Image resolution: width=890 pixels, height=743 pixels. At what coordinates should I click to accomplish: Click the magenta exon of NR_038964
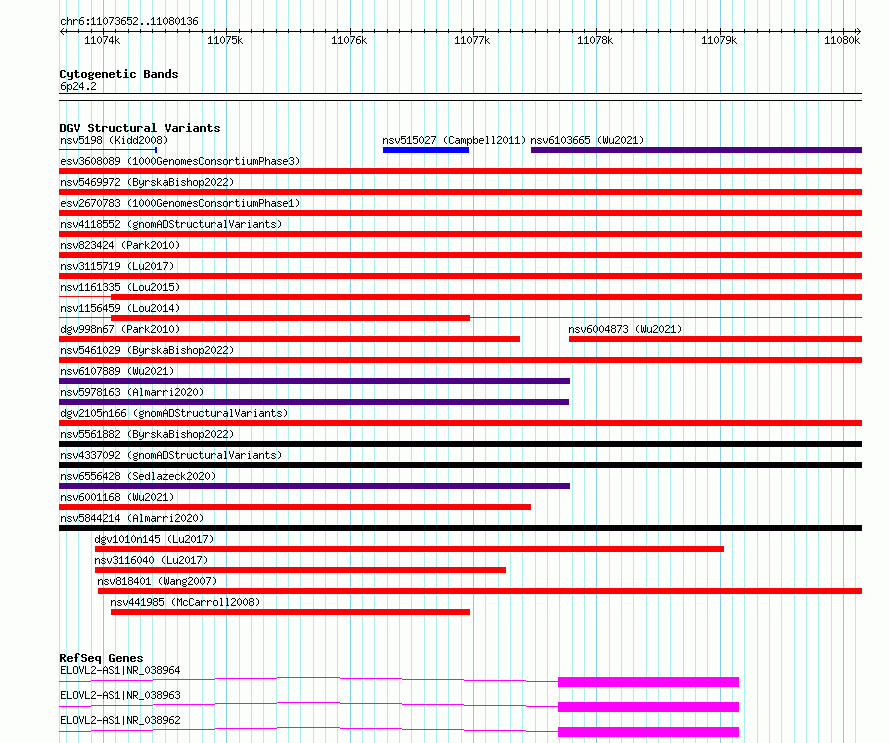[648, 682]
